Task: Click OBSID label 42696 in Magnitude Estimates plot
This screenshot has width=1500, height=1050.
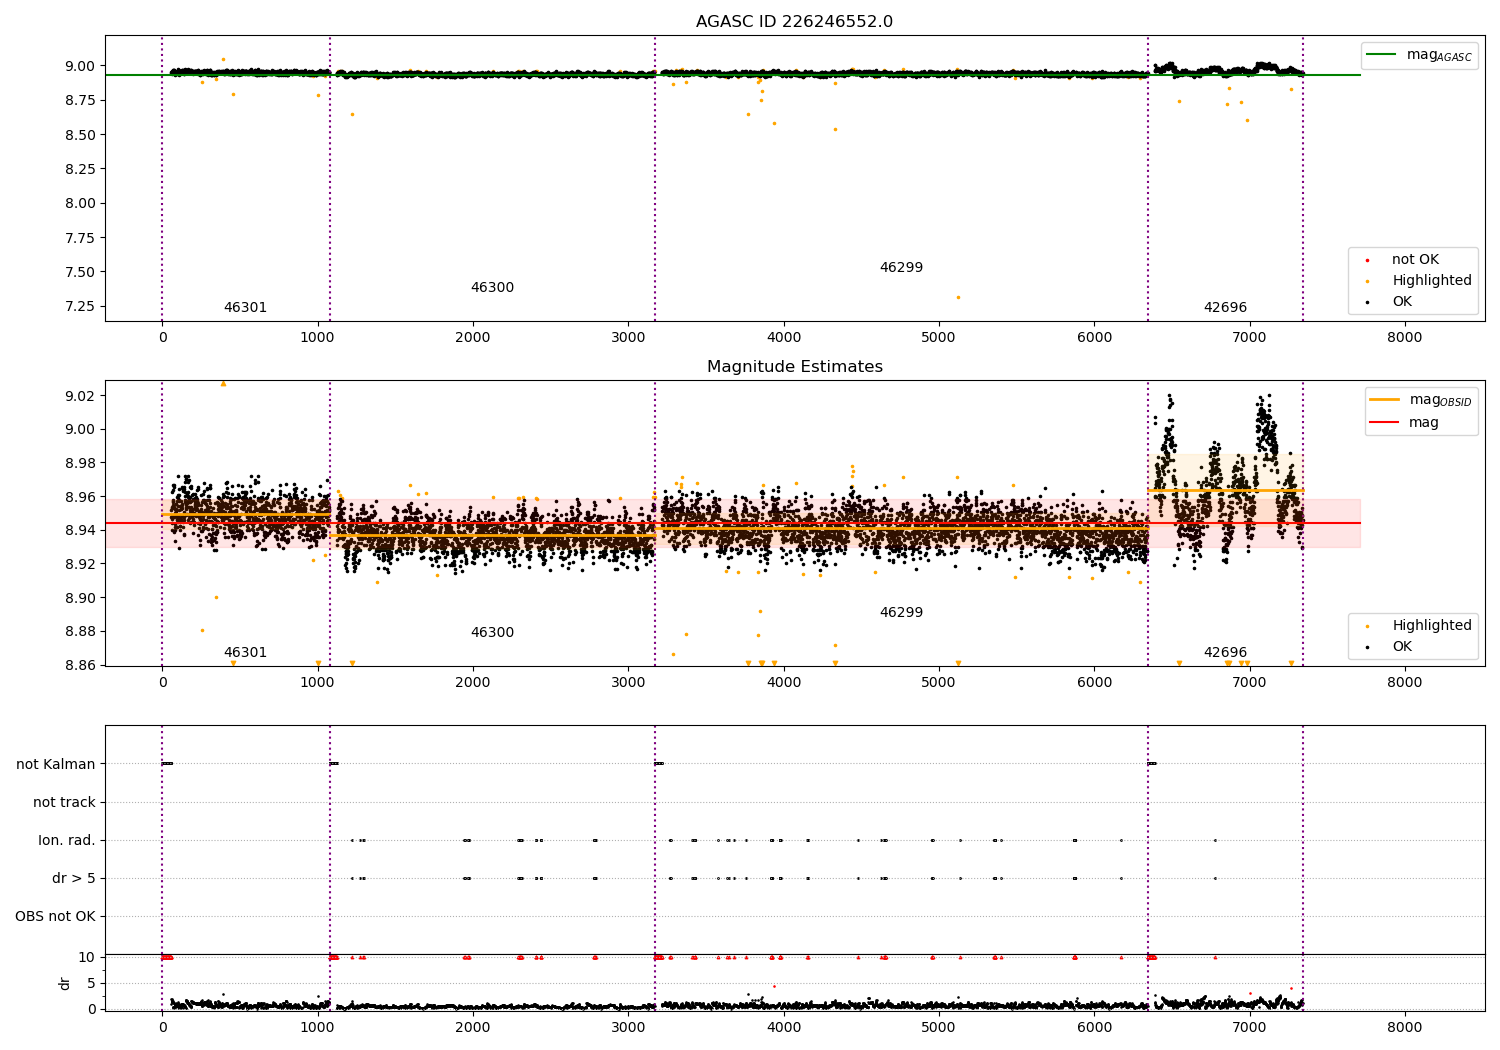Action: [x=1225, y=653]
